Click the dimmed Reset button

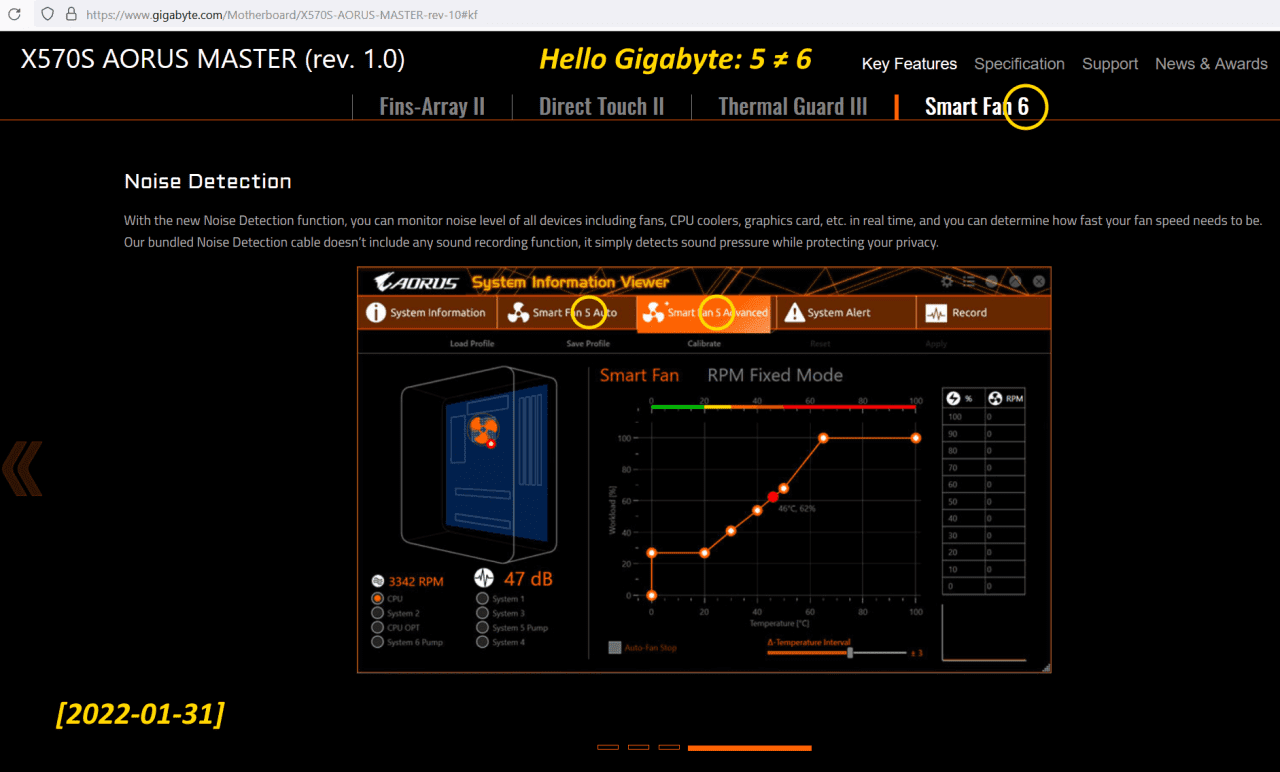820,343
